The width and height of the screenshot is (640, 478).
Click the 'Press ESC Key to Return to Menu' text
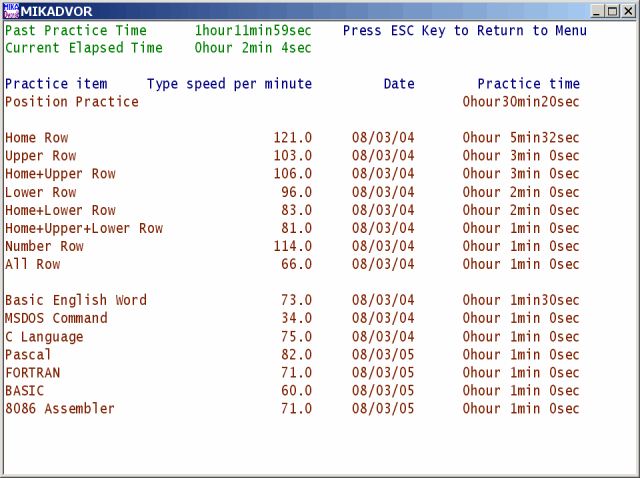(x=464, y=31)
